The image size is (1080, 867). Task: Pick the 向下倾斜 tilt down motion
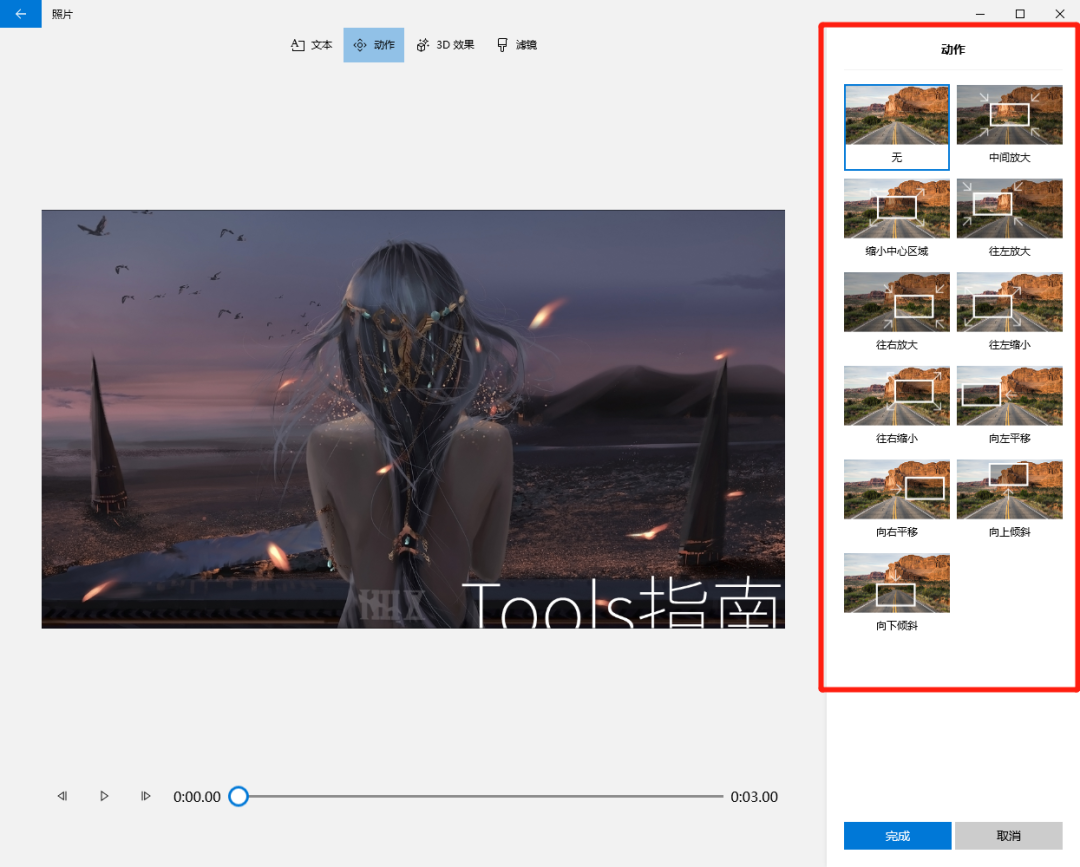pos(897,594)
